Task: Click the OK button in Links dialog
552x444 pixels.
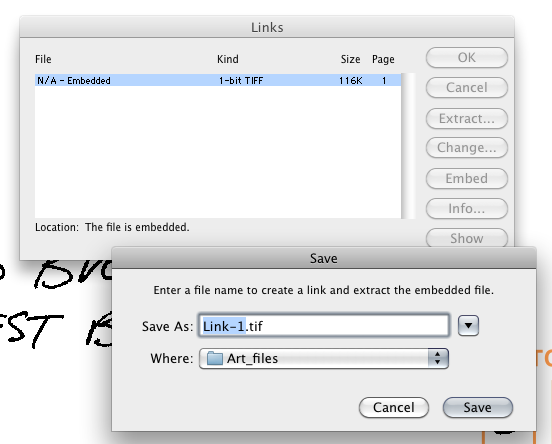Action: click(467, 58)
